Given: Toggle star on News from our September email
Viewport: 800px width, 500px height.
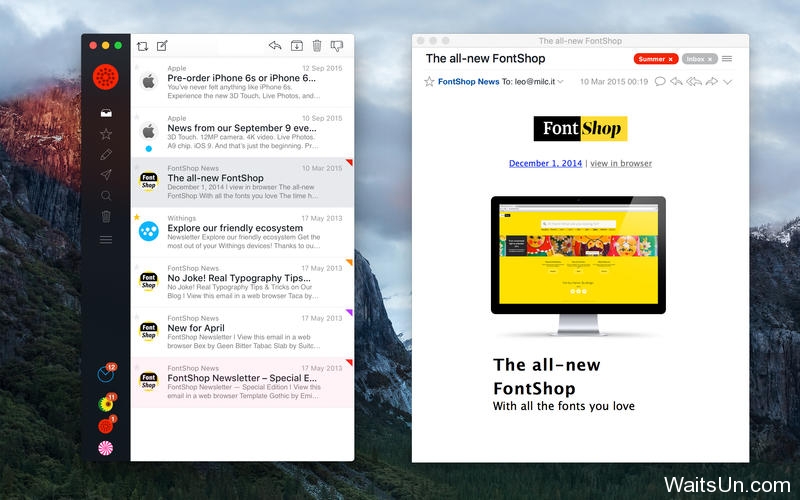Looking at the screenshot, I should 137,117.
